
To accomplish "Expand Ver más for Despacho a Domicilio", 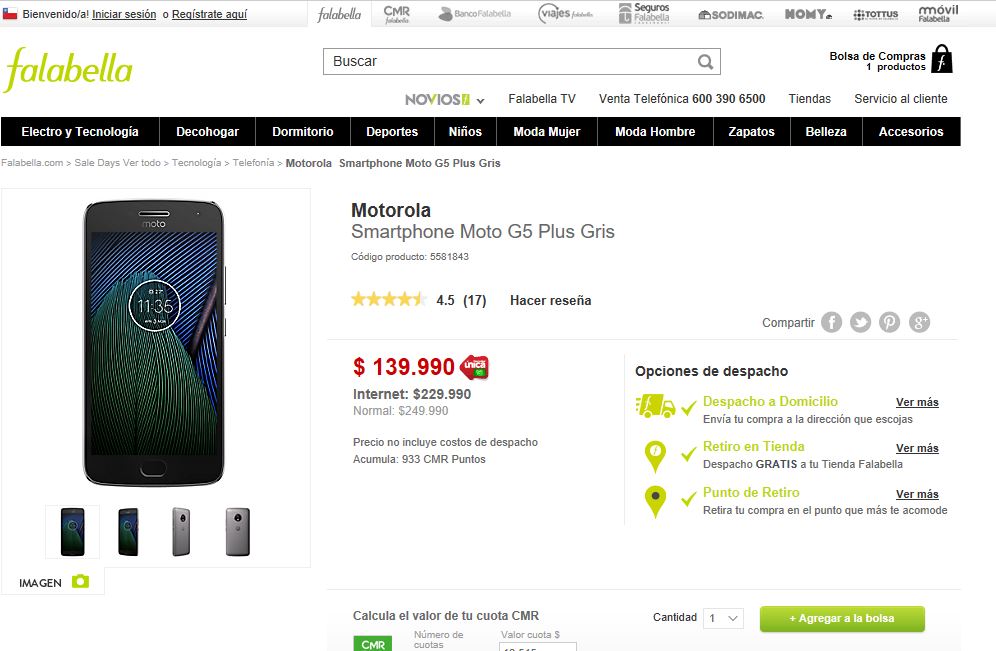I will (917, 402).
